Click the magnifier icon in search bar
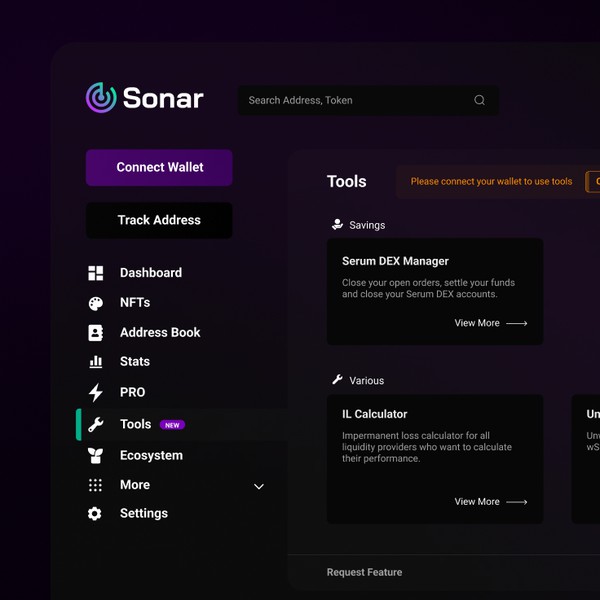 tap(479, 100)
